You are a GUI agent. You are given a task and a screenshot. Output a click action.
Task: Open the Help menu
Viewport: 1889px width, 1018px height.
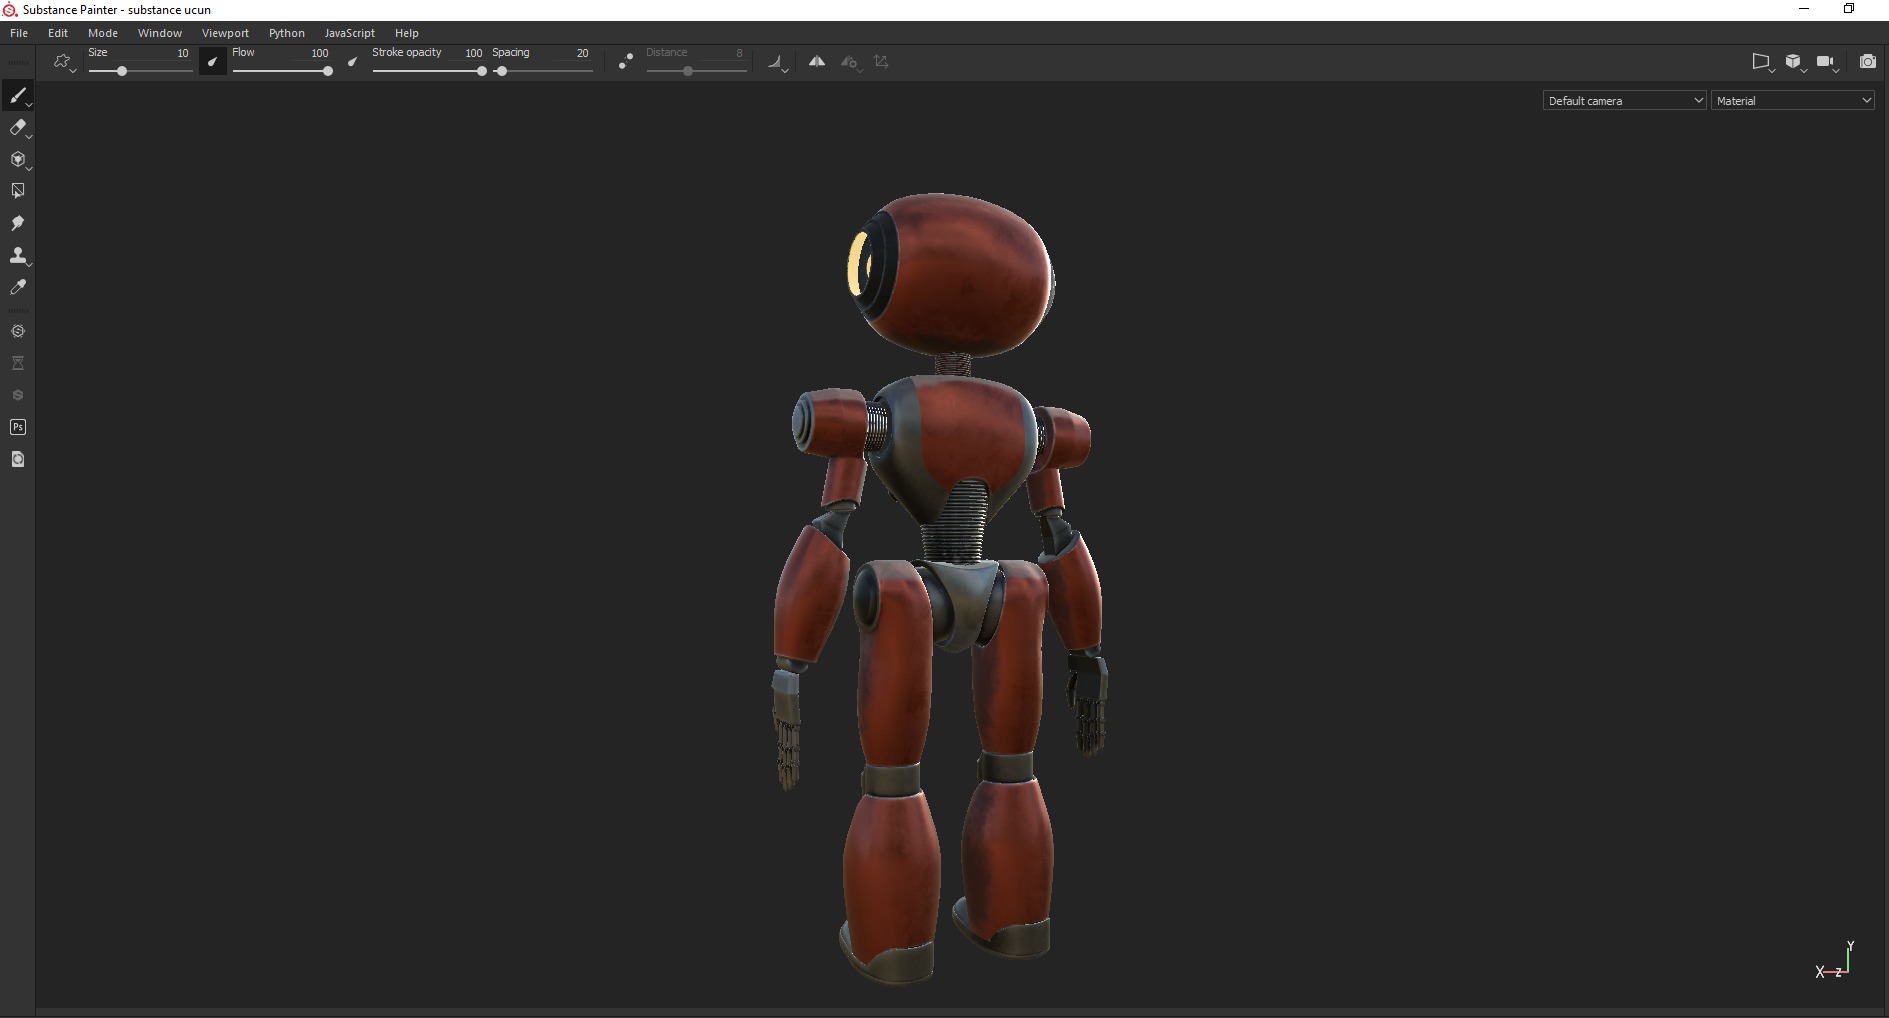tap(406, 33)
